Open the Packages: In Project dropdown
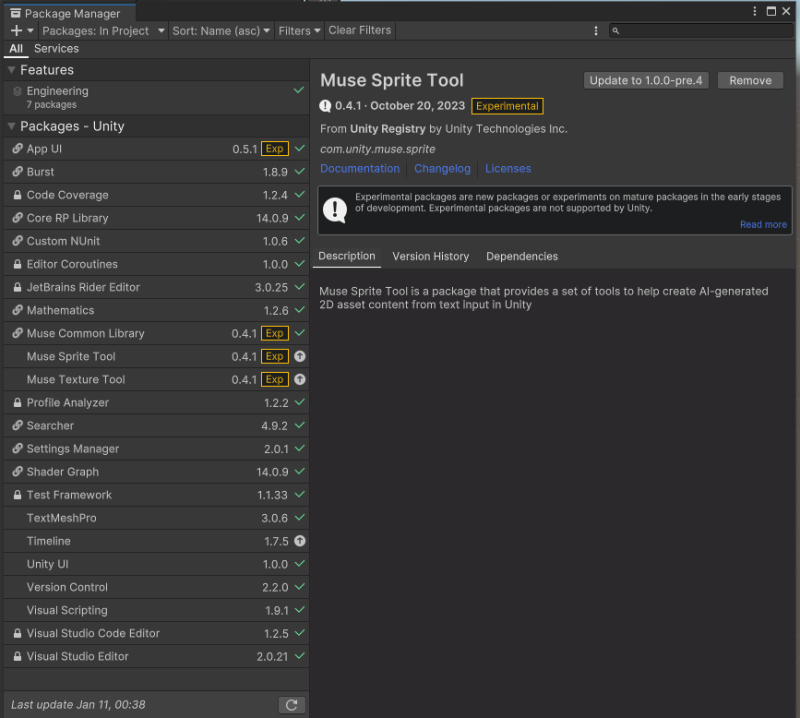The height and width of the screenshot is (718, 800). click(103, 31)
